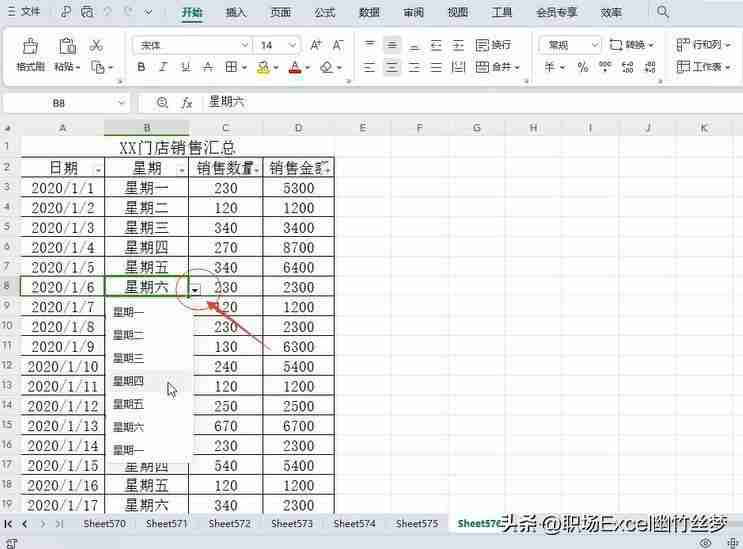Screen dimensions: 743x549
Task: Click the Copy icon
Action: tap(98, 67)
